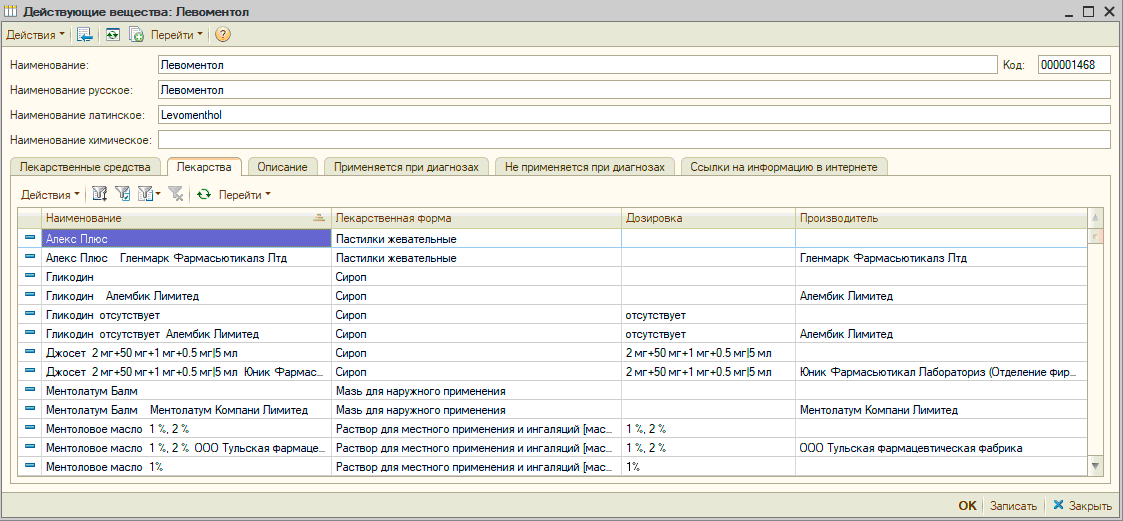The height and width of the screenshot is (521, 1123).
Task: Sort by the Лекарственная форма column header
Action: coord(475,218)
